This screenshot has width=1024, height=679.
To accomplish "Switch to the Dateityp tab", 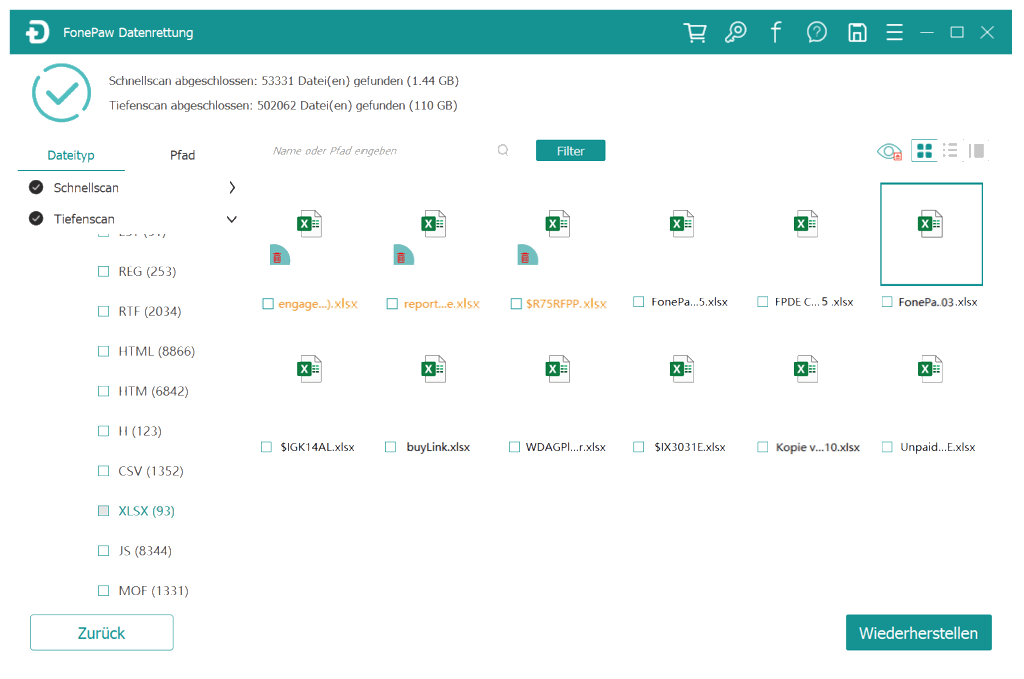I will tap(71, 155).
